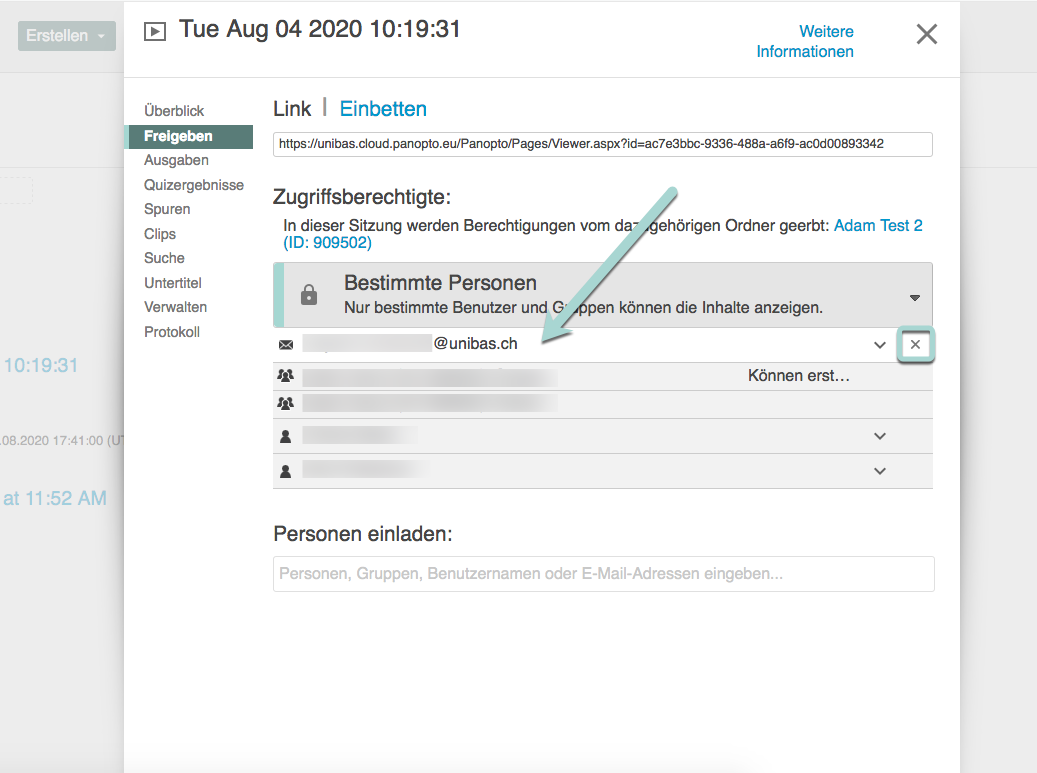This screenshot has width=1037, height=773.
Task: Click the Personen einladen input field
Action: 603,574
